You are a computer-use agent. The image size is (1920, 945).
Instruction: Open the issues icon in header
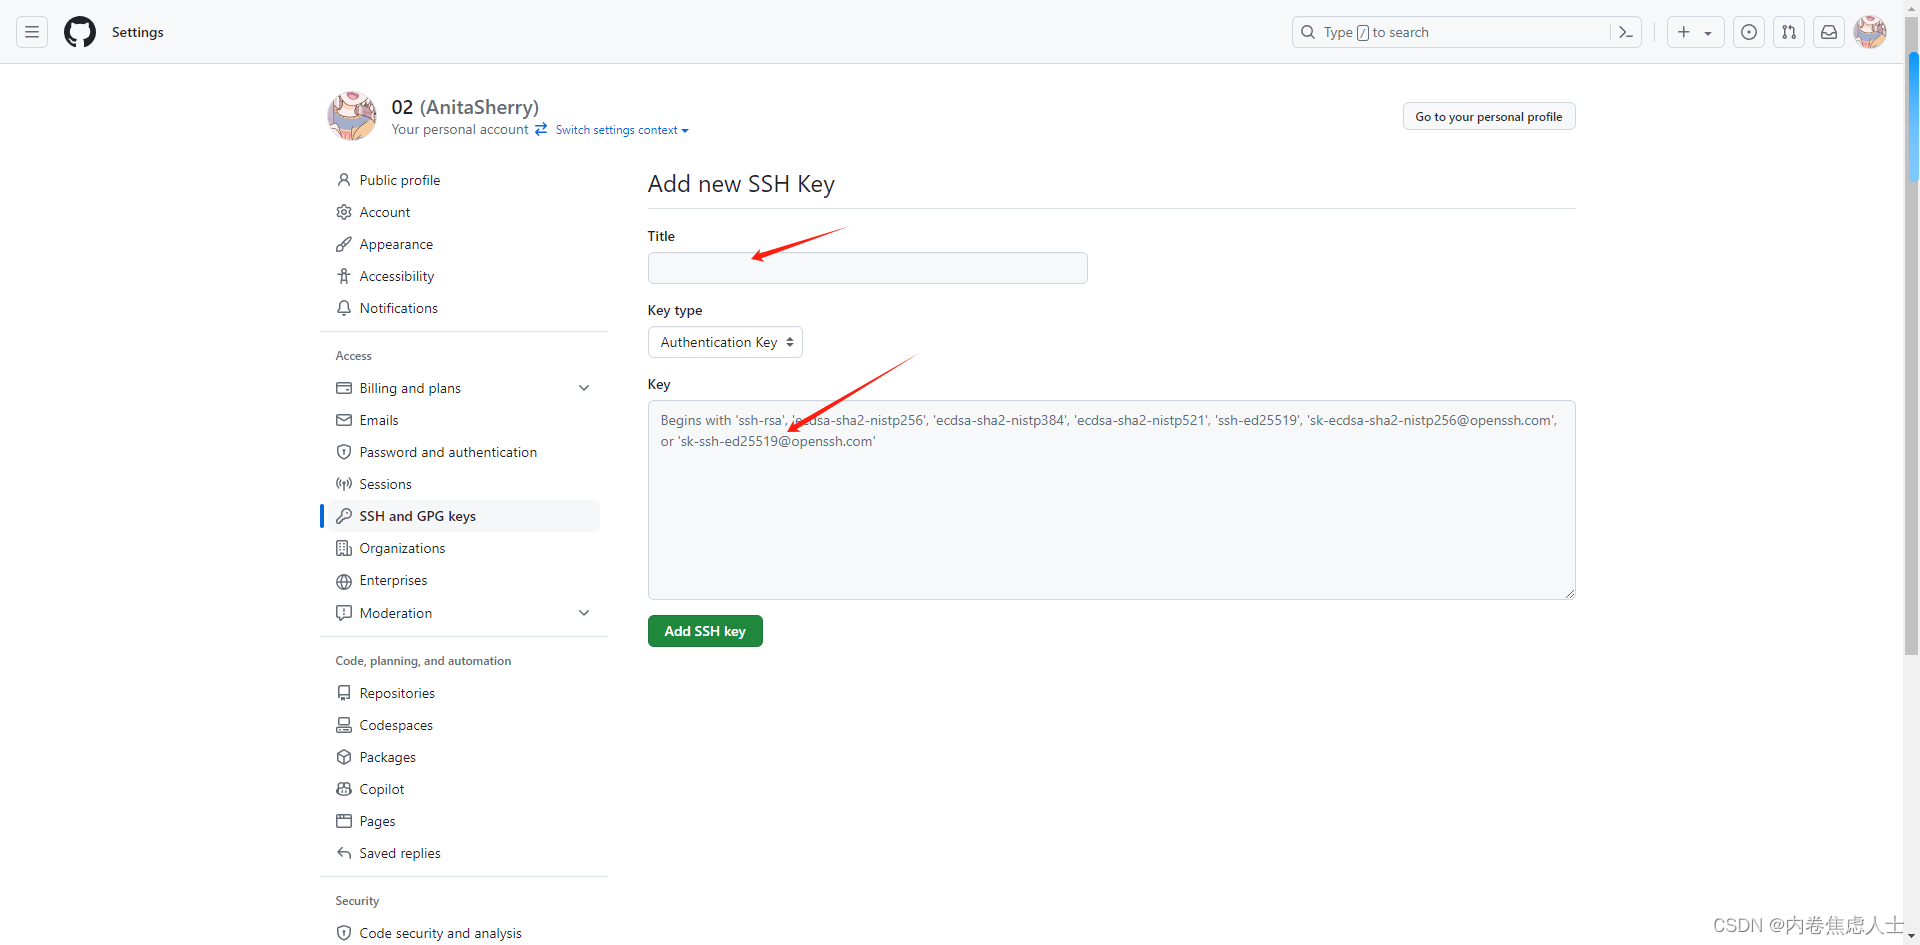click(x=1749, y=32)
